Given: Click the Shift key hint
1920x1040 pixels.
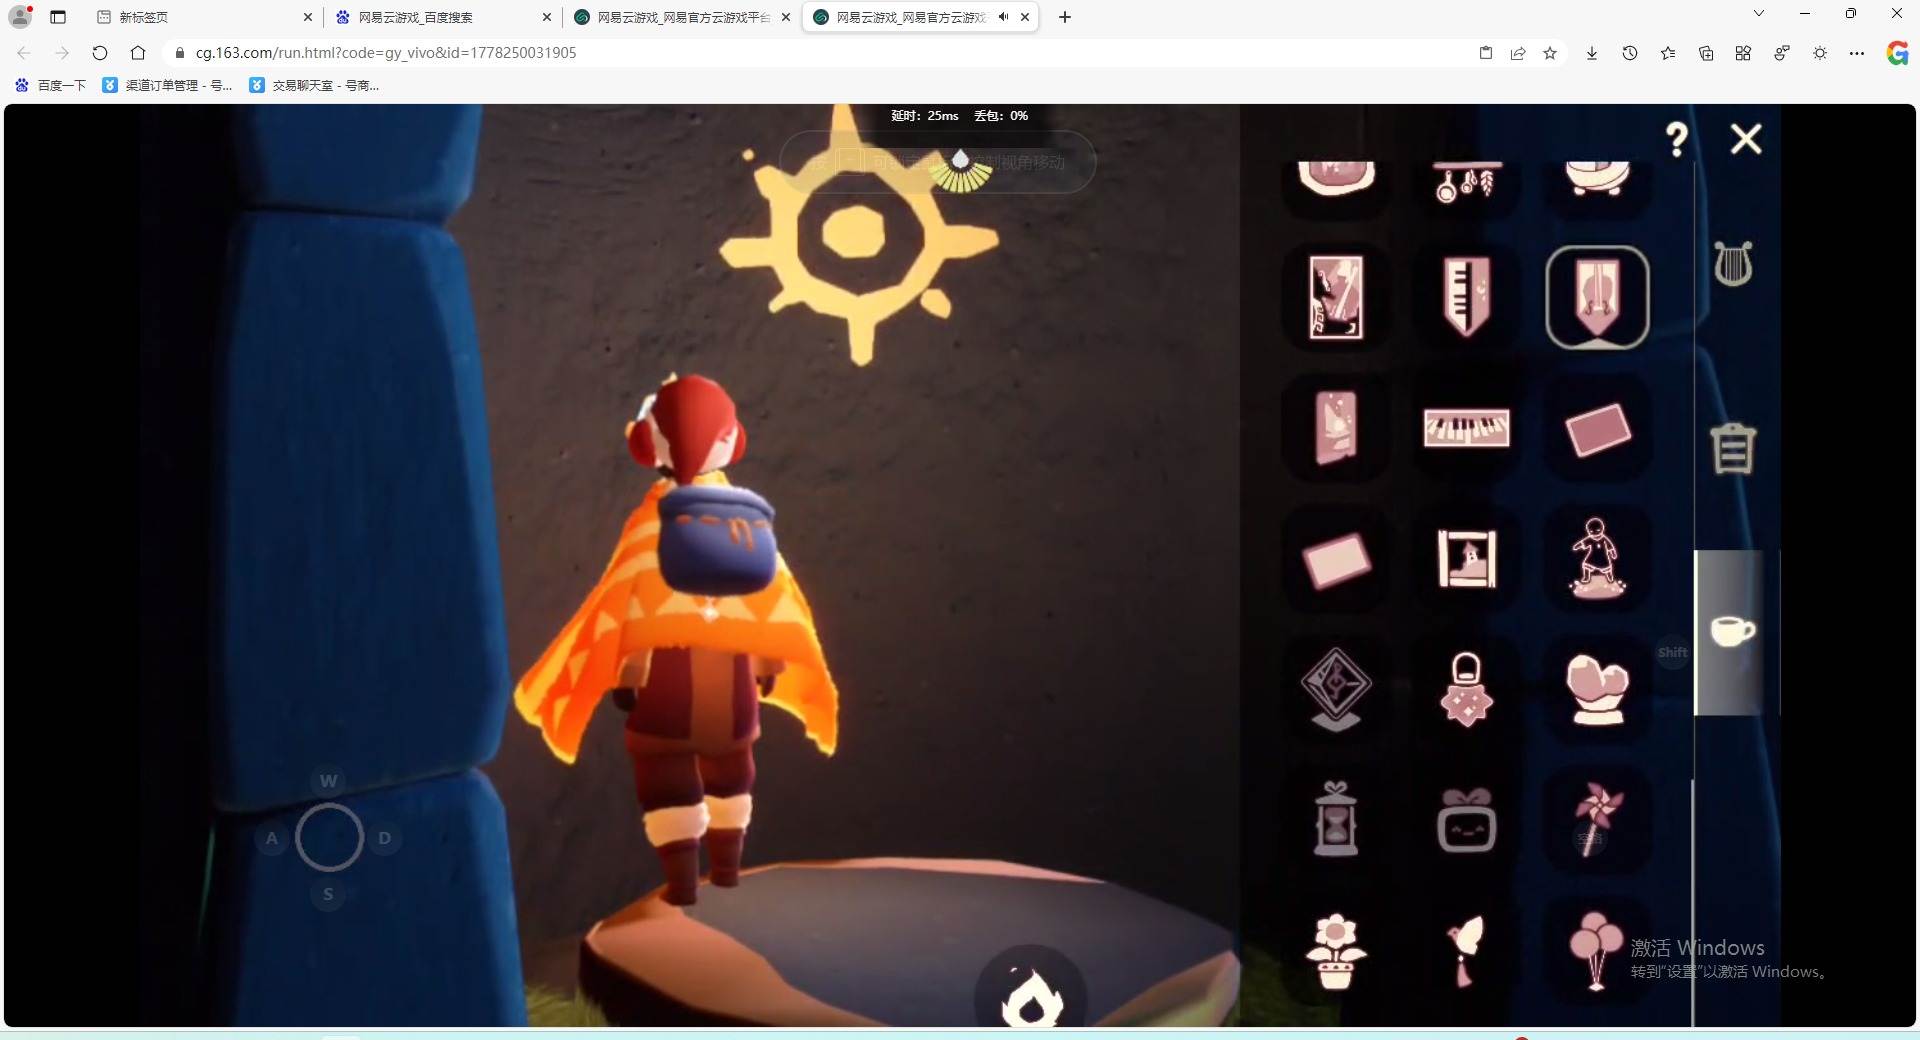Looking at the screenshot, I should pos(1673,653).
